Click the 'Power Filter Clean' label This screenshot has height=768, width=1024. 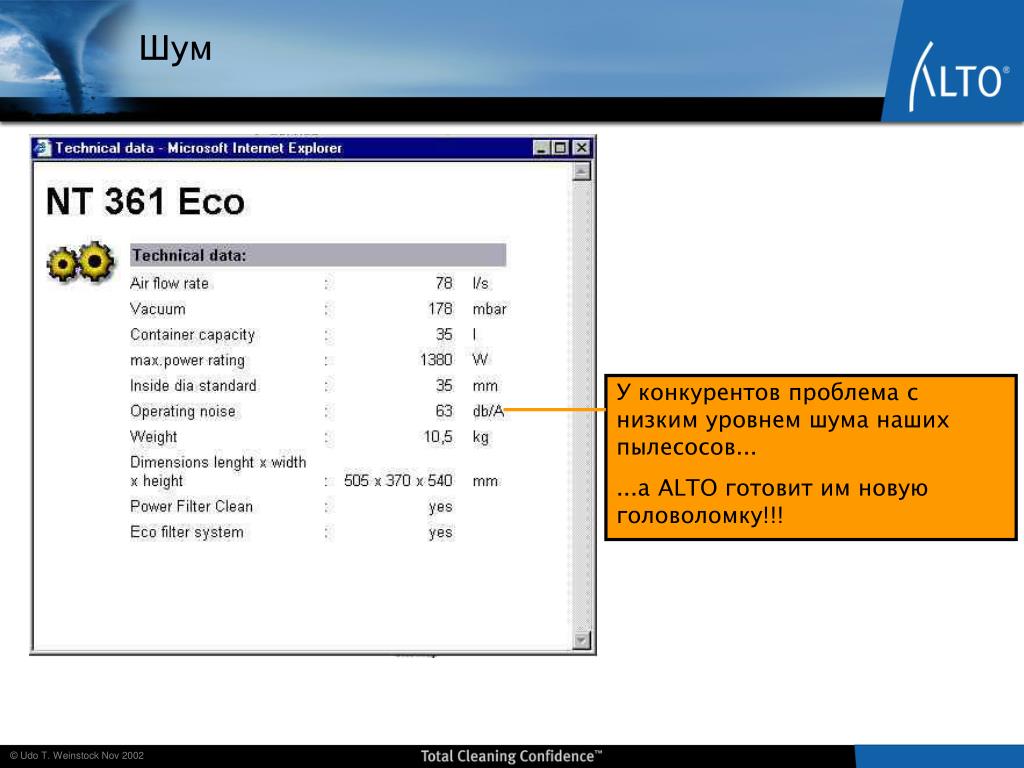pos(191,507)
